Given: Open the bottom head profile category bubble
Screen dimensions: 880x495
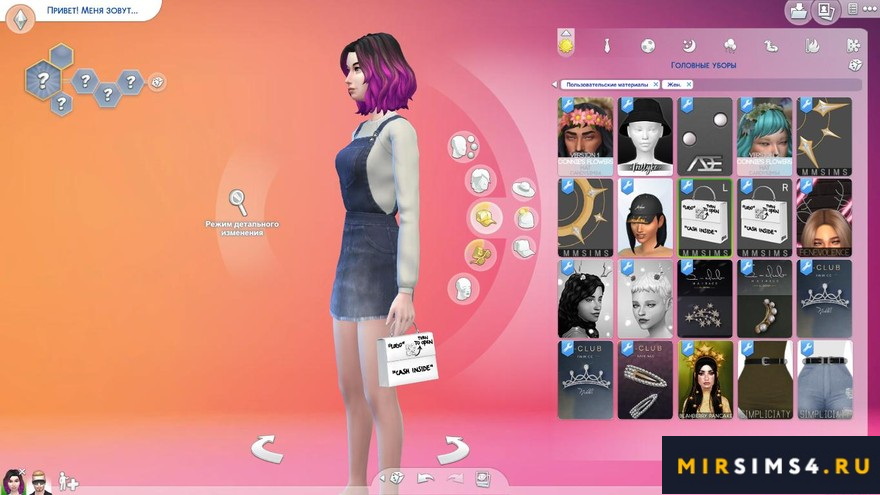Looking at the screenshot, I should pyautogui.click(x=464, y=289).
